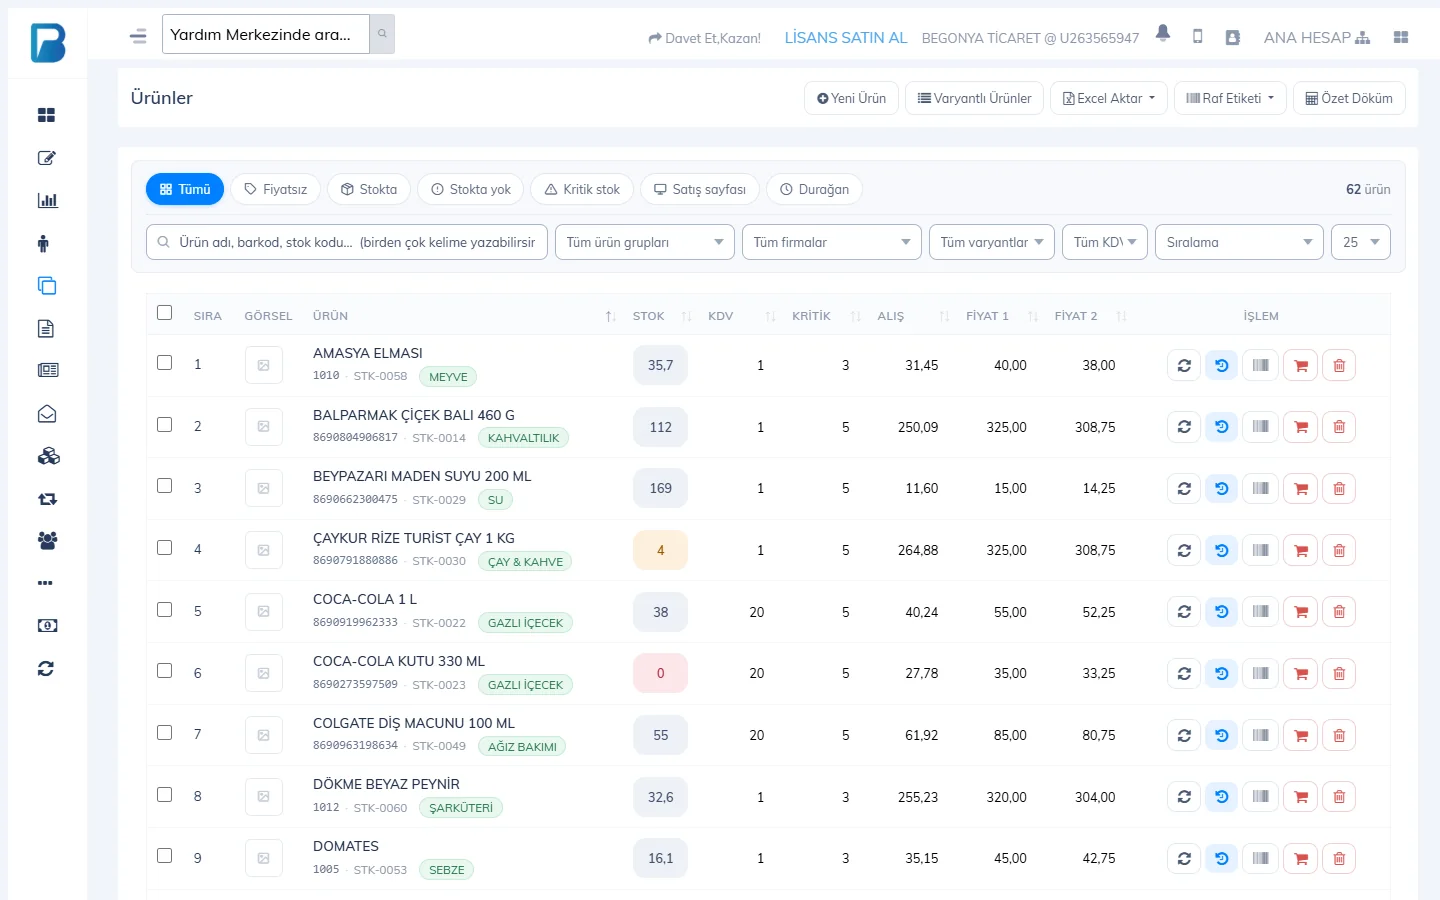
Task: Print barcode for BEYPAZARI MADEN SUYU 200 ML
Action: pos(1260,489)
